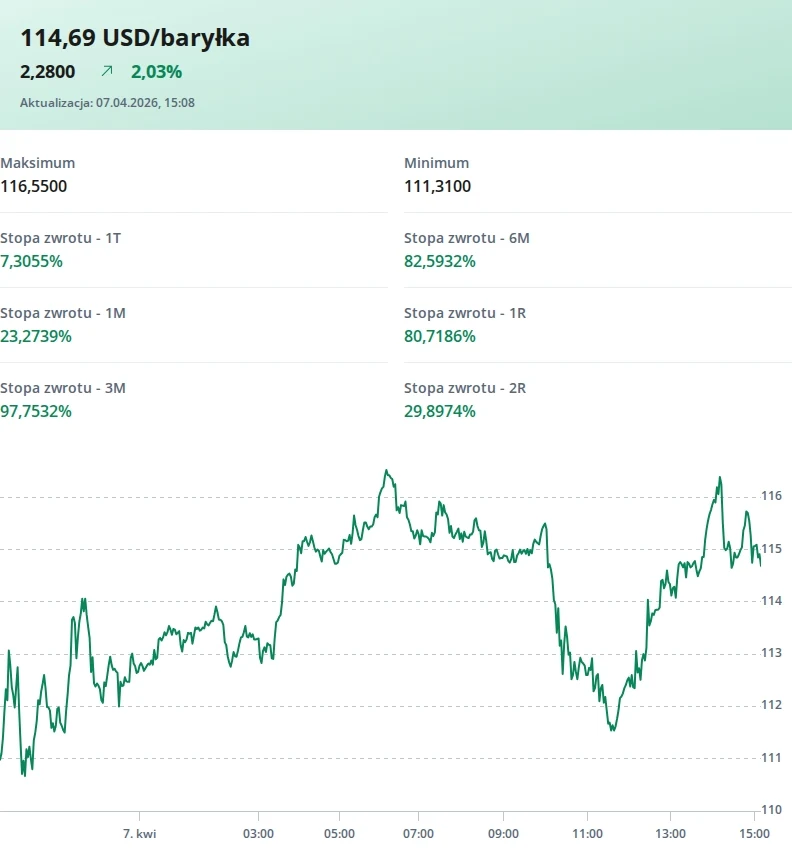
Task: Click the Aktualizacja timestamp text
Action: 107,102
